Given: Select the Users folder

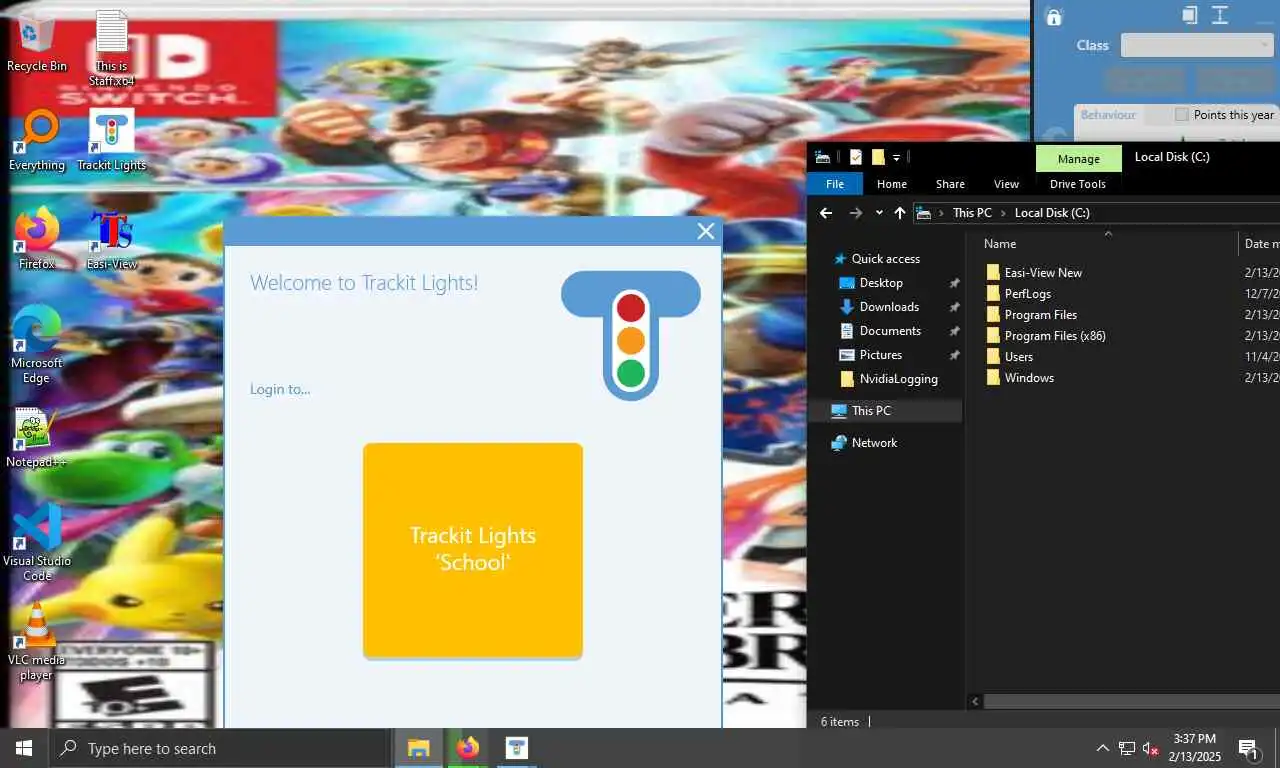Looking at the screenshot, I should [x=1019, y=357].
